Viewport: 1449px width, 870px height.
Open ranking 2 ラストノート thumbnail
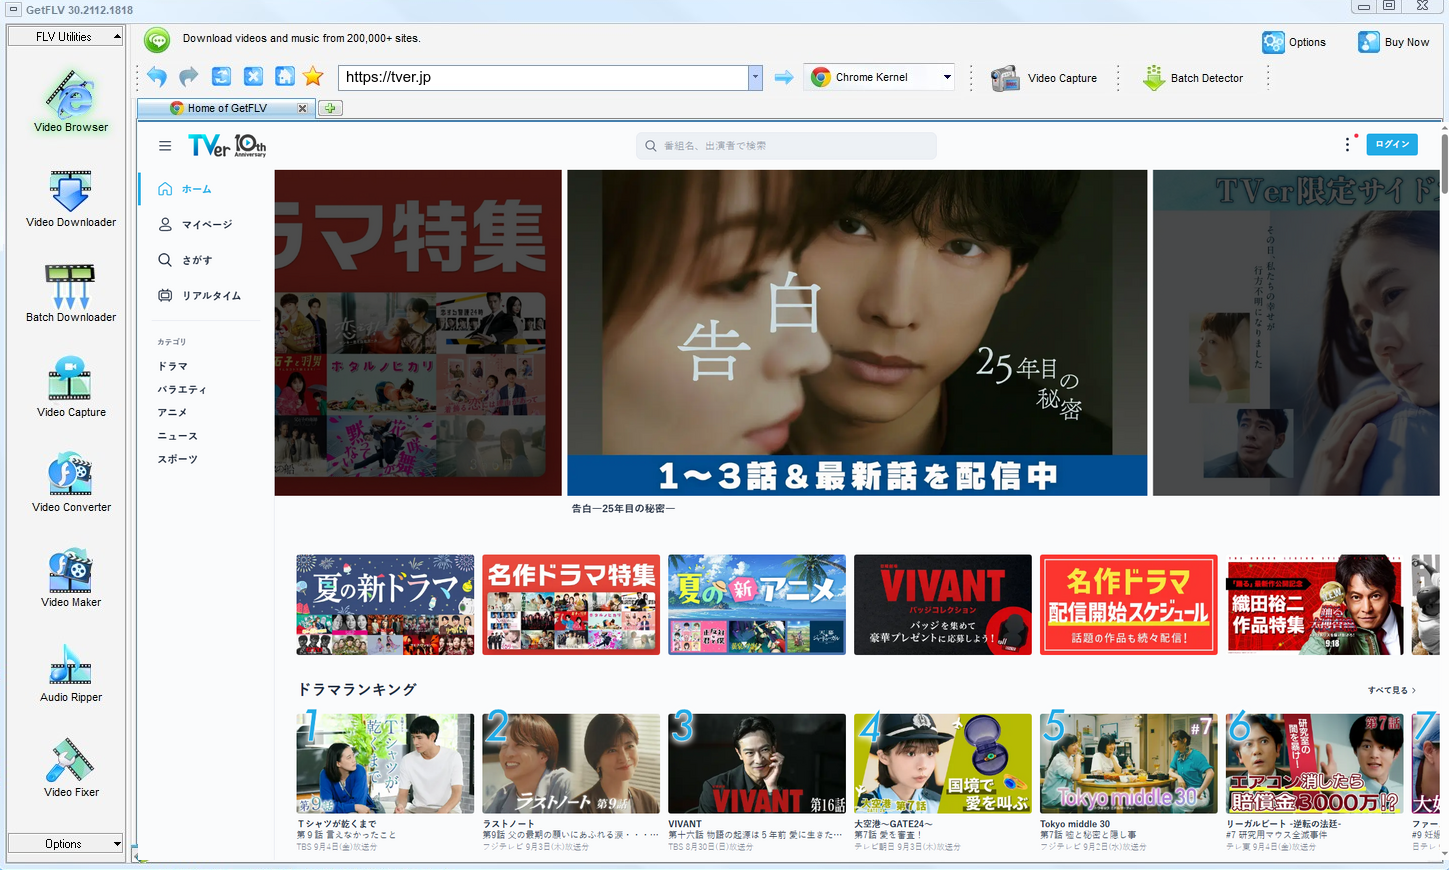pyautogui.click(x=571, y=764)
